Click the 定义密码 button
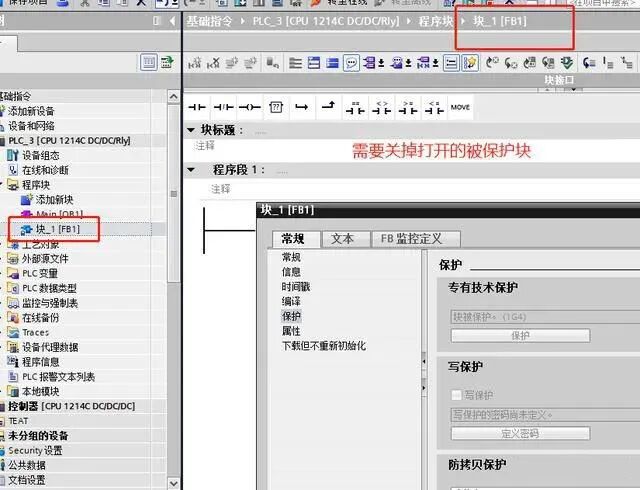The height and width of the screenshot is (490, 640). pyautogui.click(x=520, y=433)
